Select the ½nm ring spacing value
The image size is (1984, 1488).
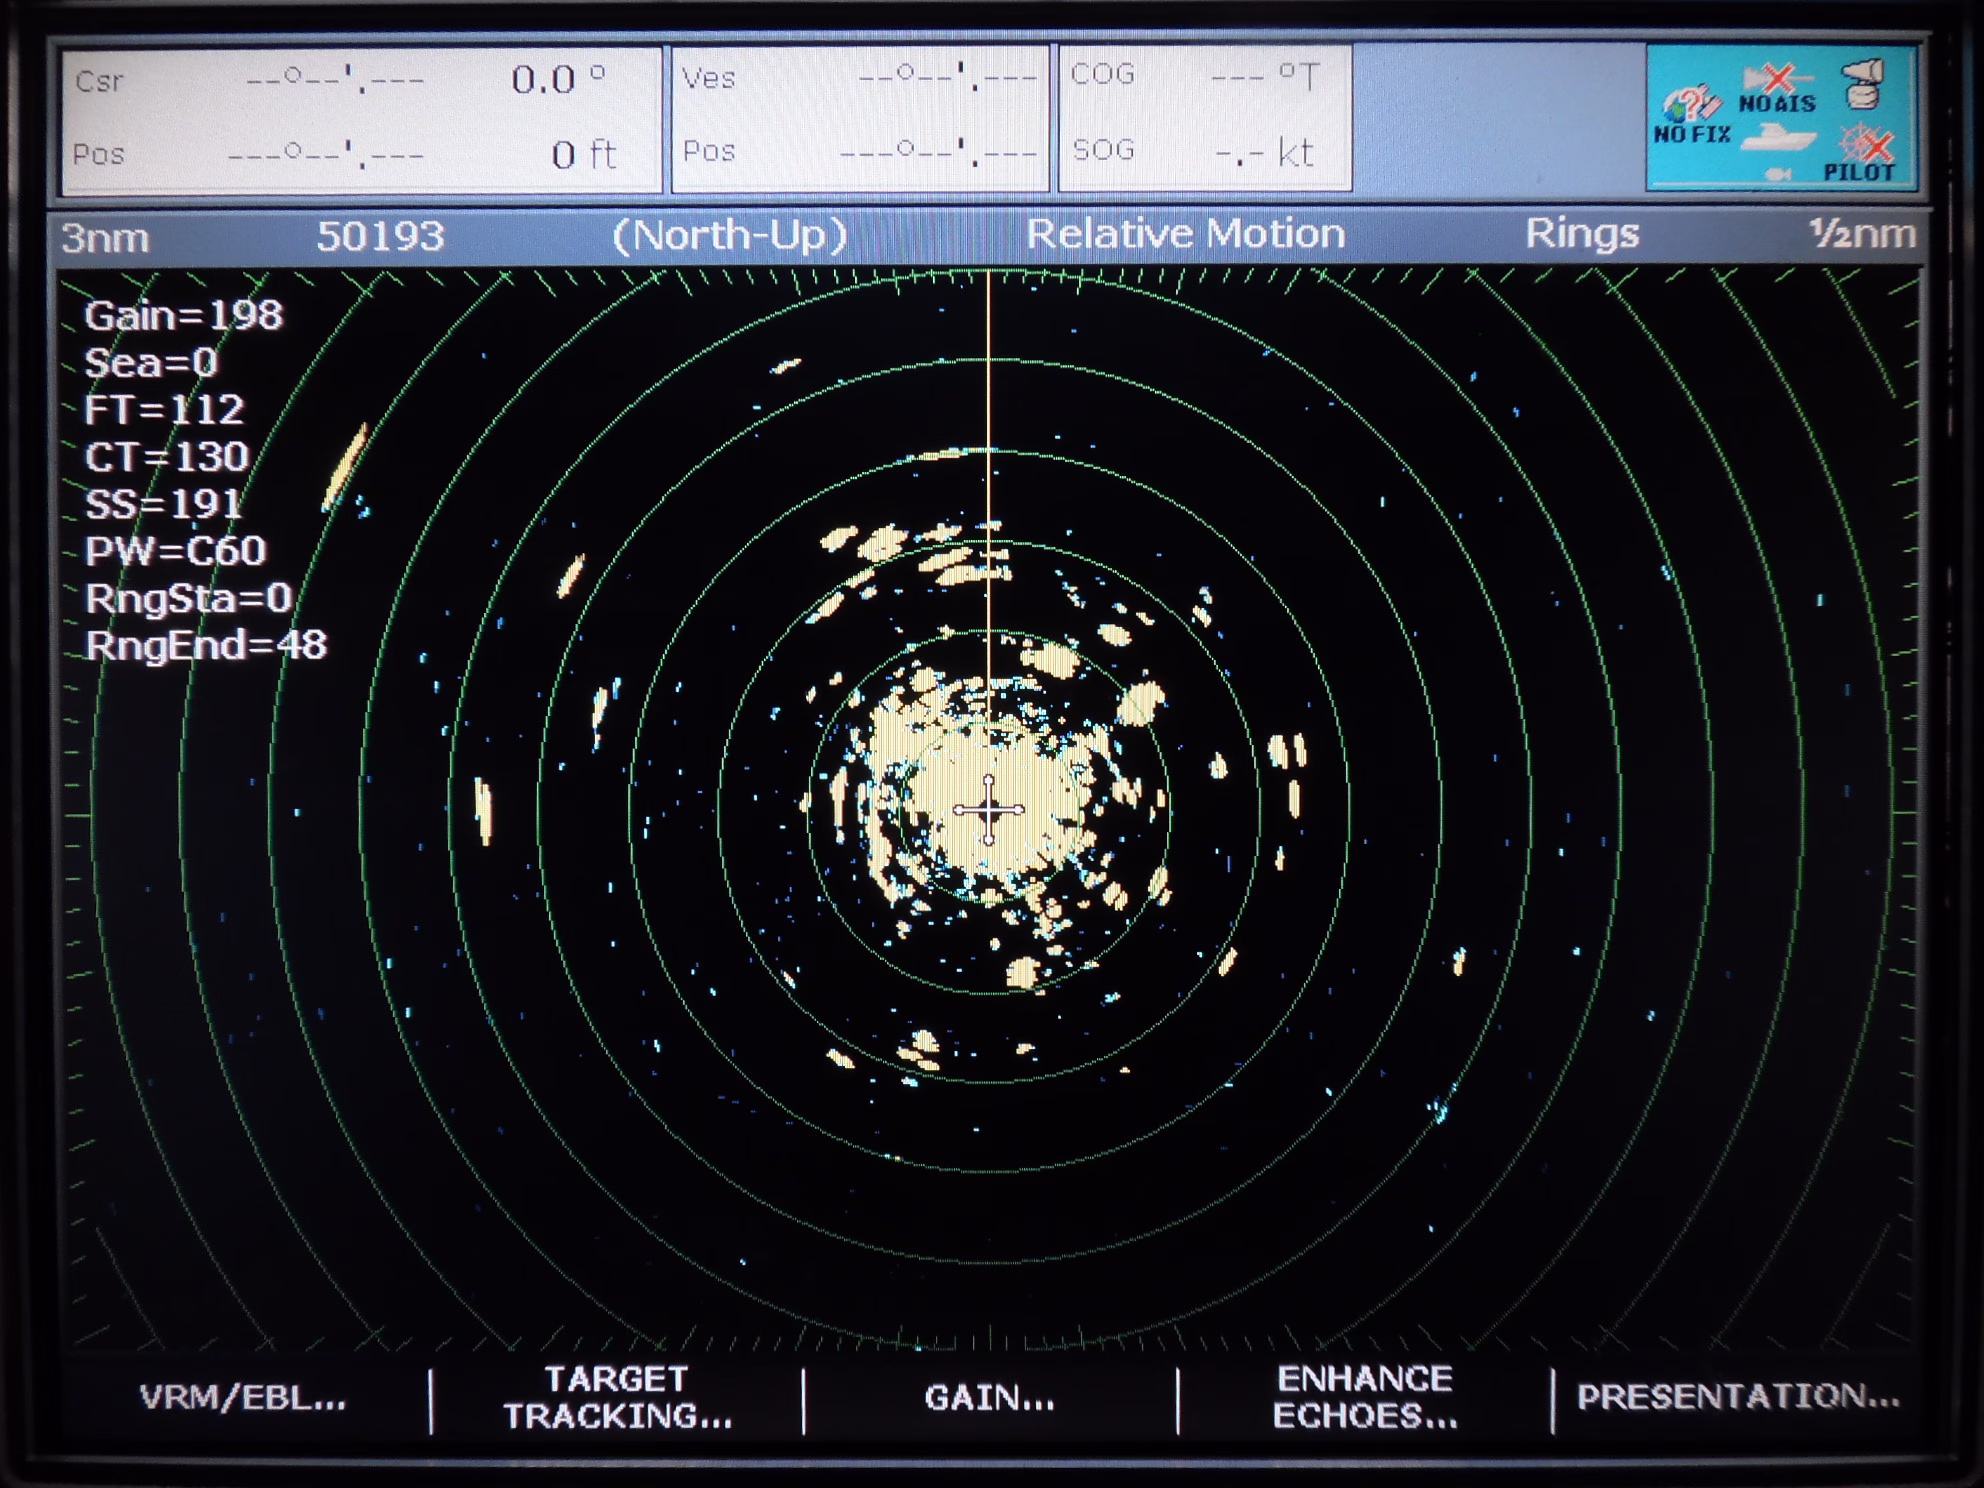pos(1862,234)
